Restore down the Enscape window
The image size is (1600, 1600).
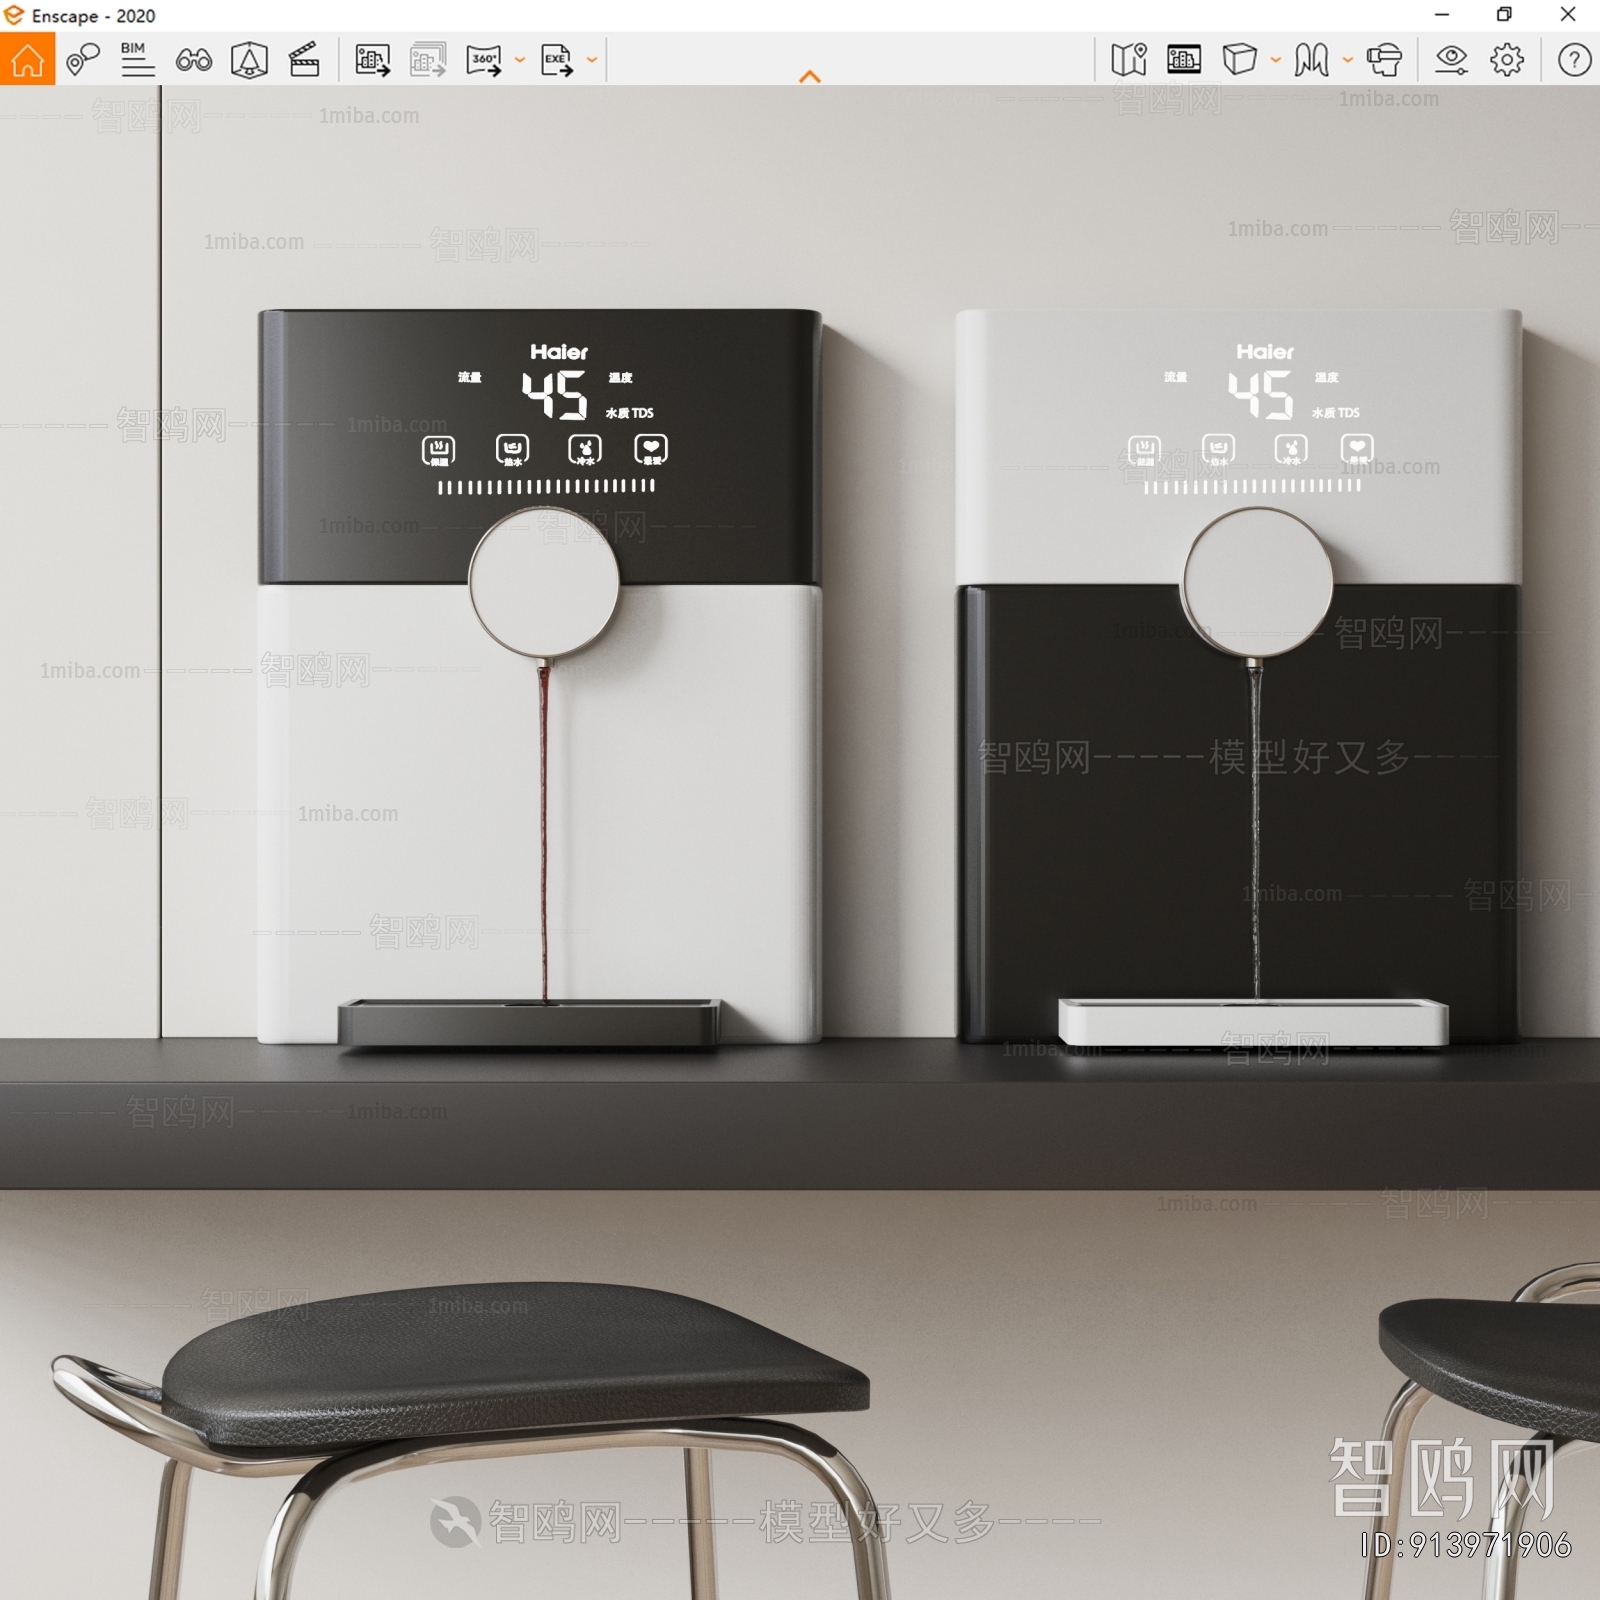pyautogui.click(x=1504, y=15)
